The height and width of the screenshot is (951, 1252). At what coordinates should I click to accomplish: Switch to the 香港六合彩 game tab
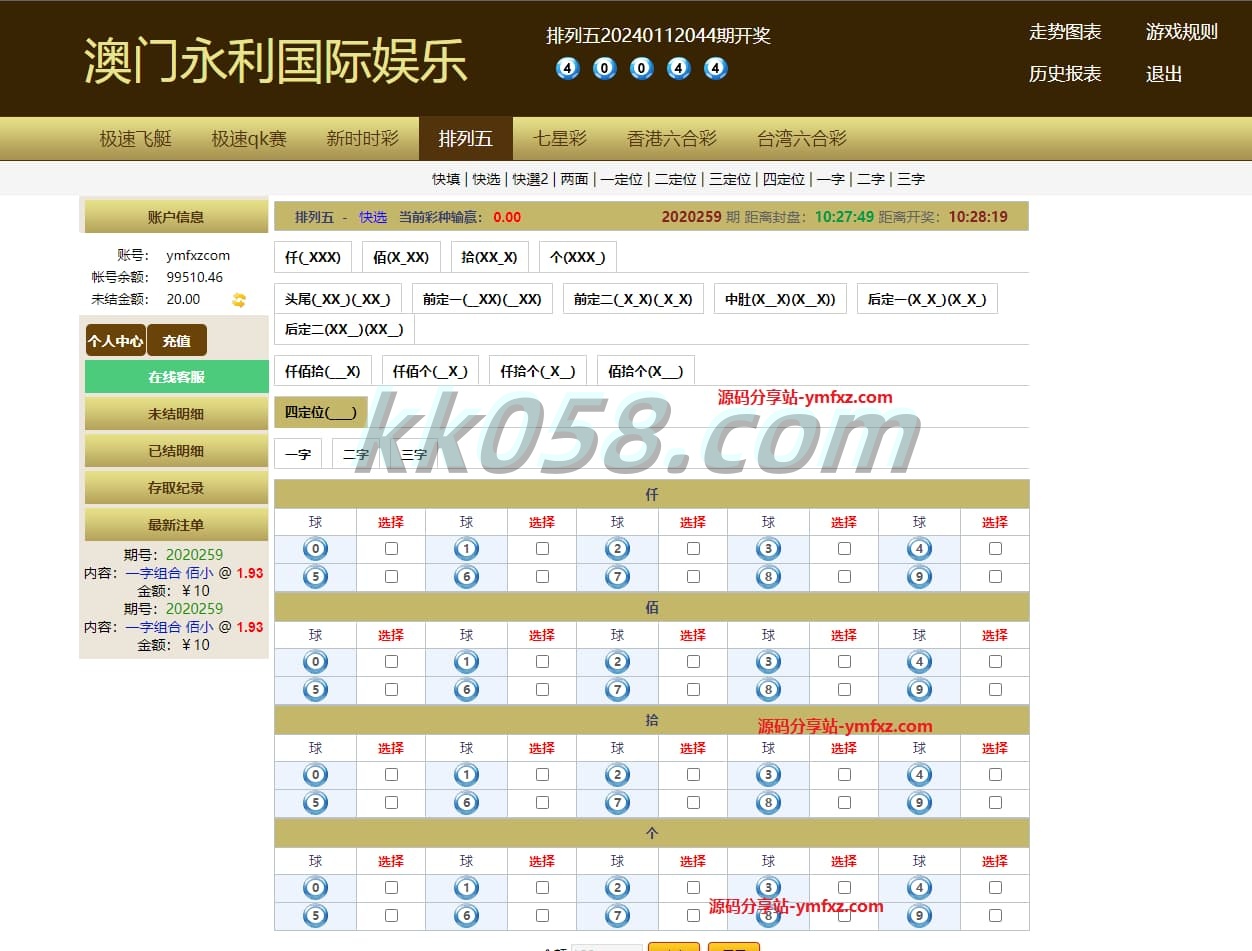(x=672, y=139)
